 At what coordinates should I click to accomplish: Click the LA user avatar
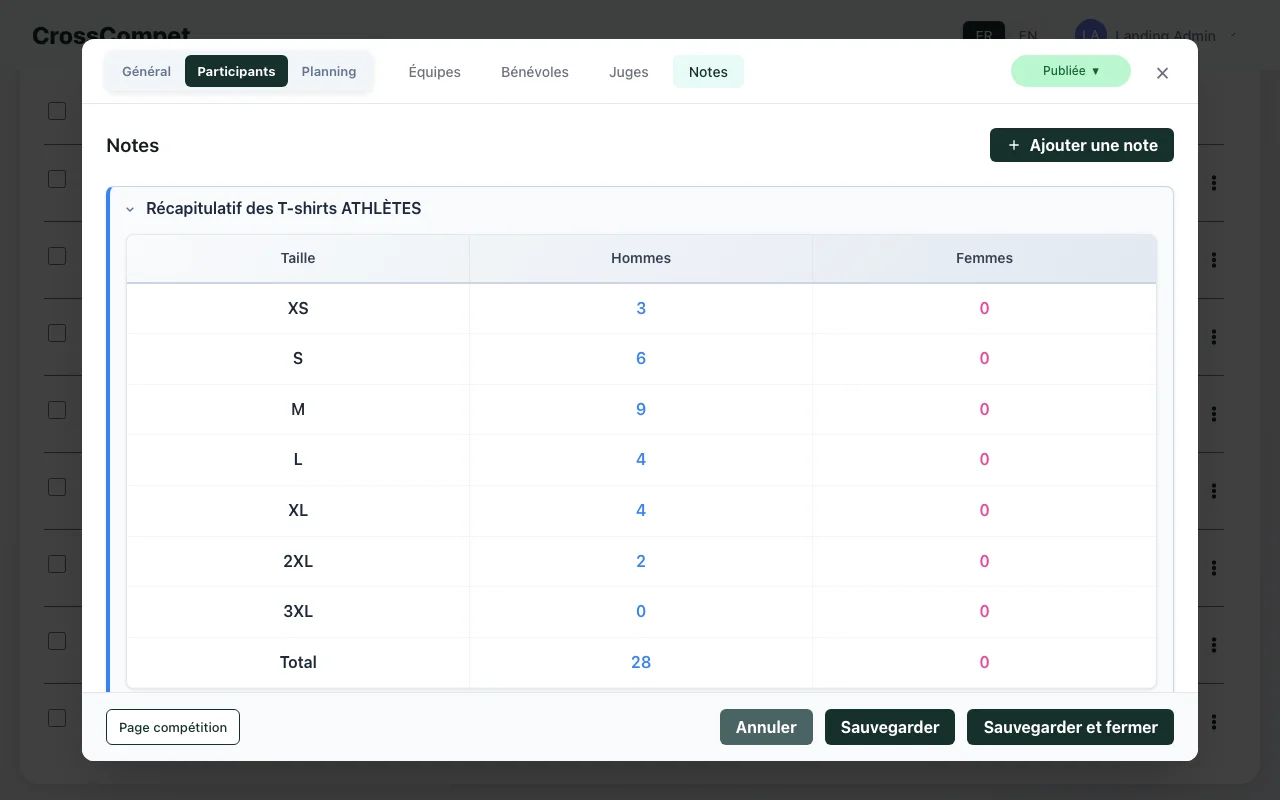pos(1090,35)
